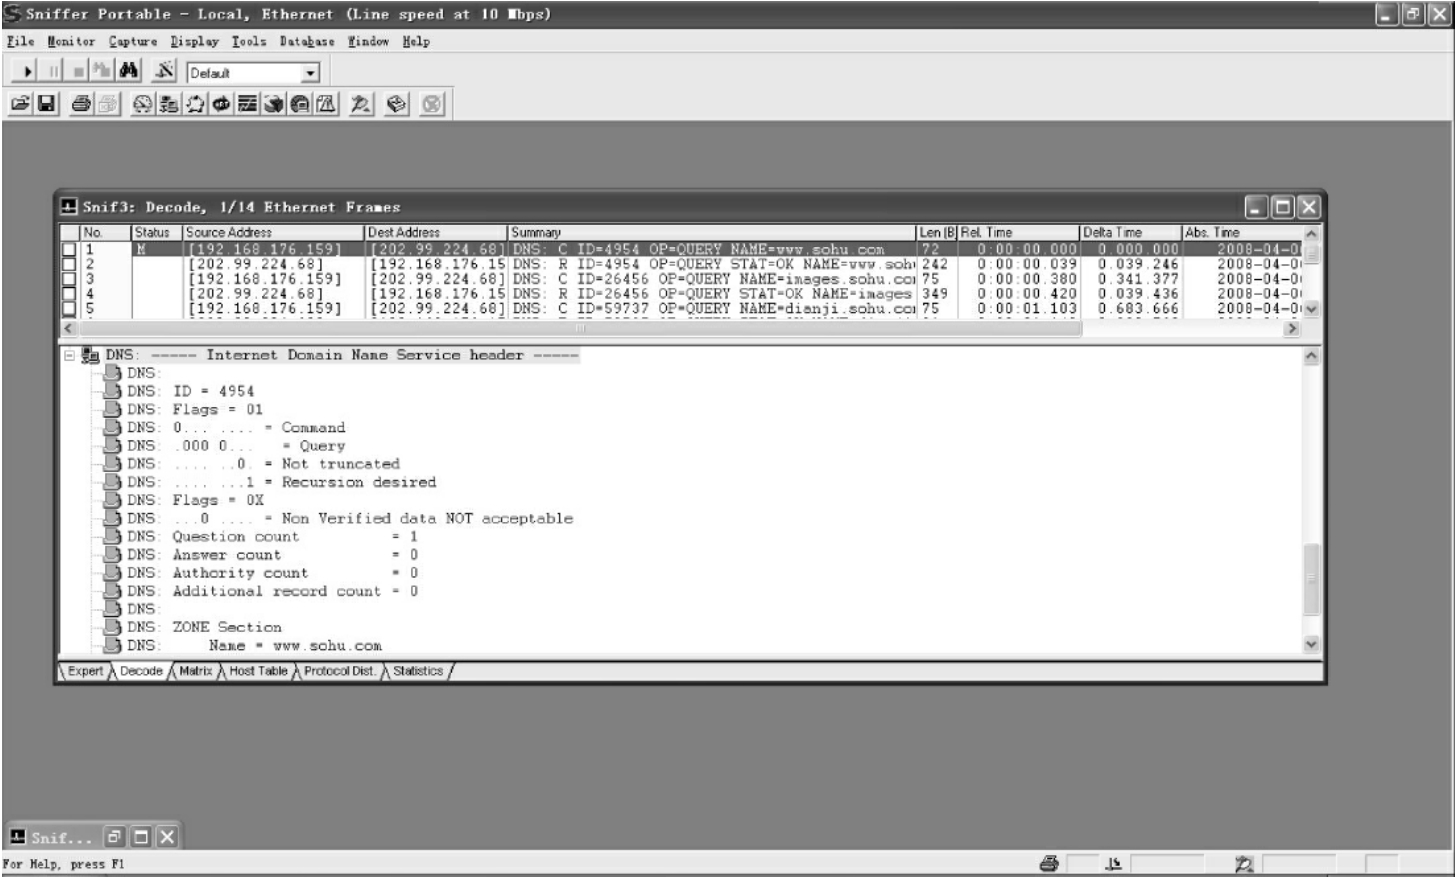Click the Source Address column header
Screen dimensions: 1455x877
click(x=274, y=232)
